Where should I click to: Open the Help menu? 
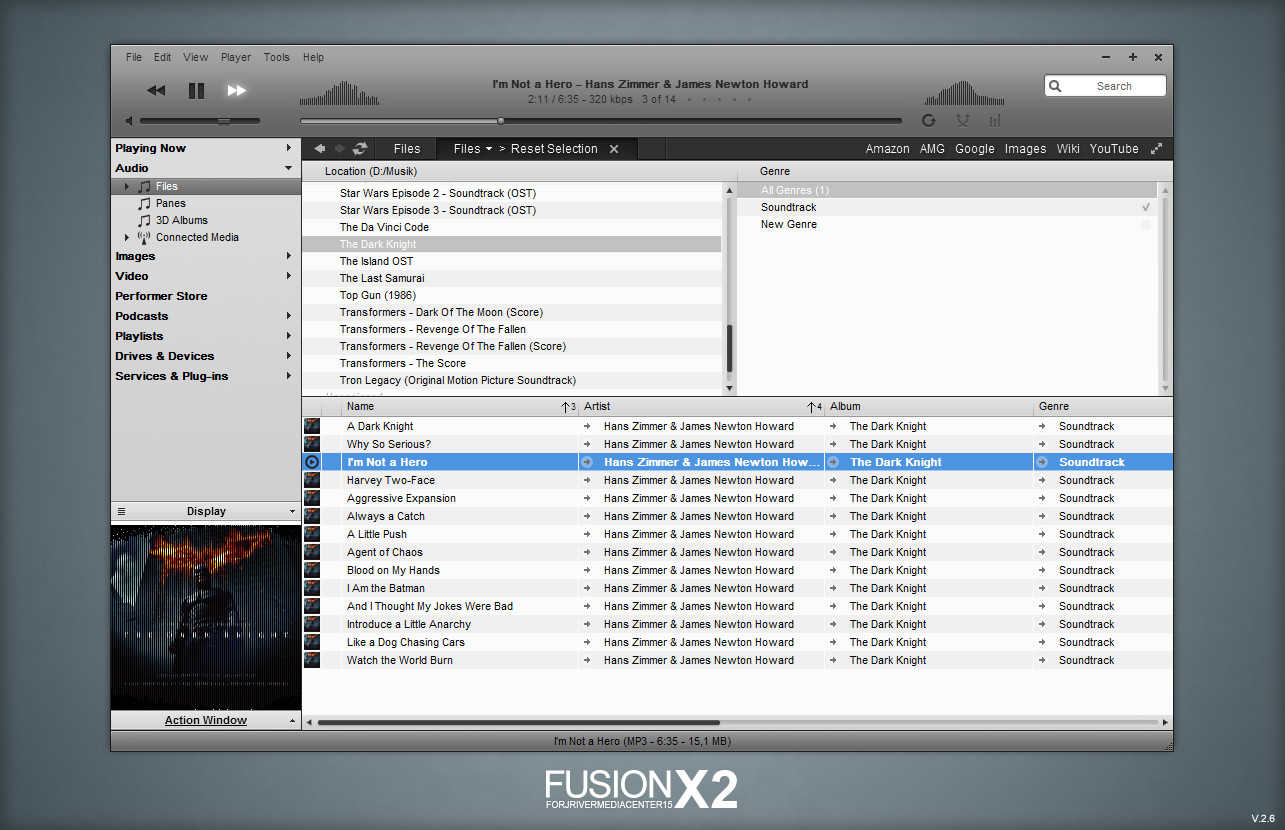(313, 57)
